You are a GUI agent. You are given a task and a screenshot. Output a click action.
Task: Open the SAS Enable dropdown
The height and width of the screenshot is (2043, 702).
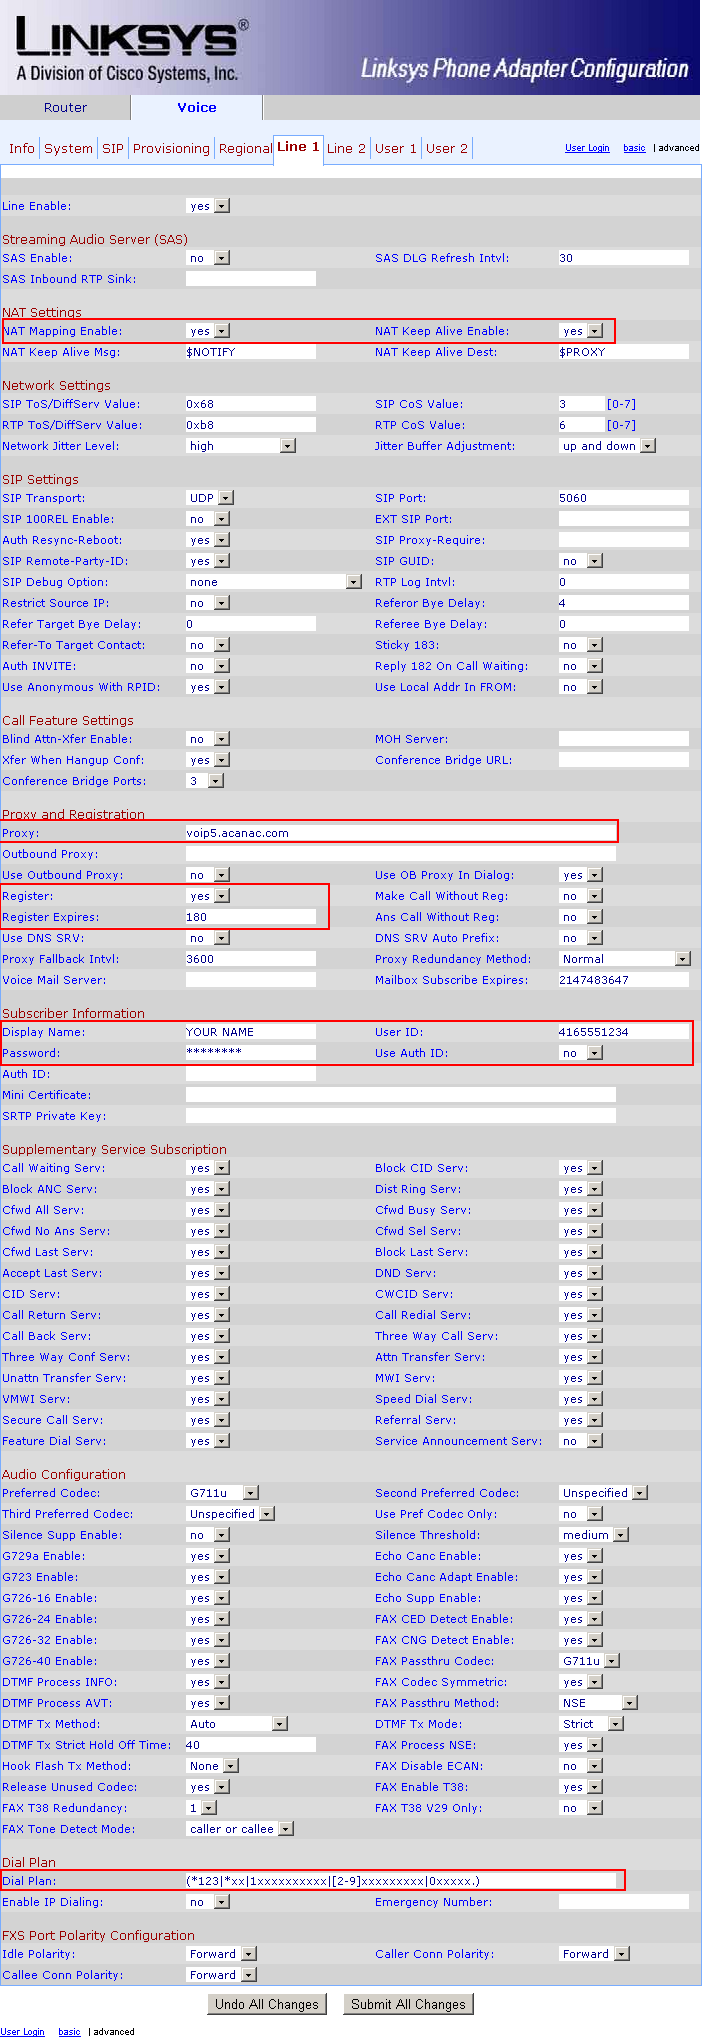208,258
